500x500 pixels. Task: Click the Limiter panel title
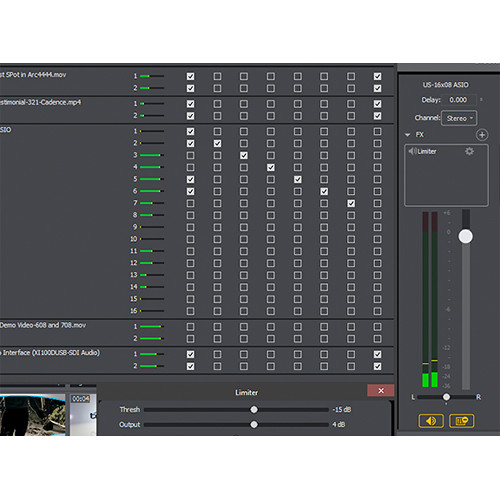coord(246,393)
